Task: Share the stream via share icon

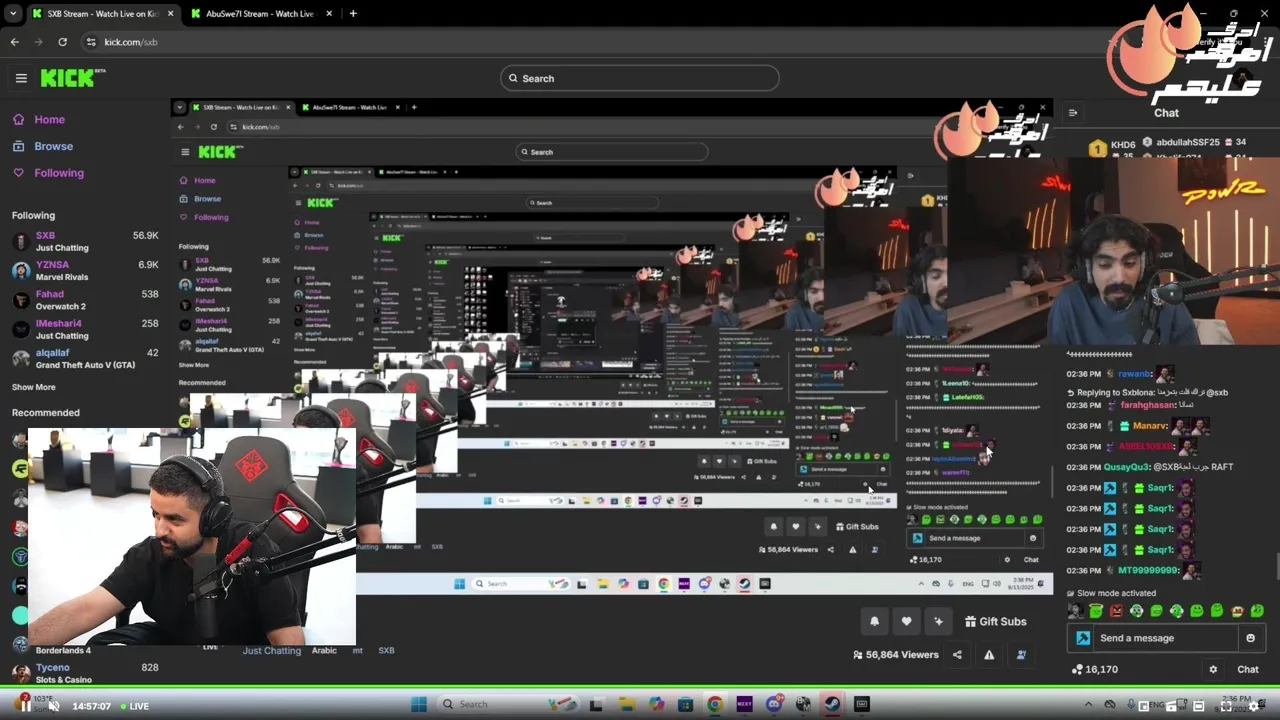Action: tap(957, 655)
